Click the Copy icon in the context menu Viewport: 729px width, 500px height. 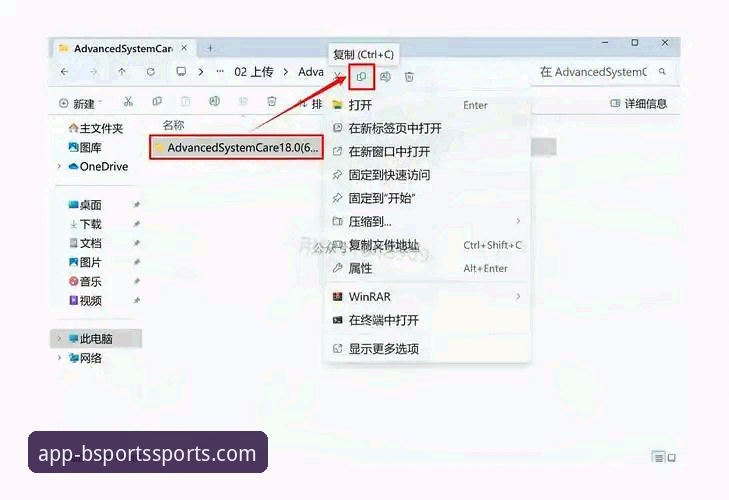(361, 77)
